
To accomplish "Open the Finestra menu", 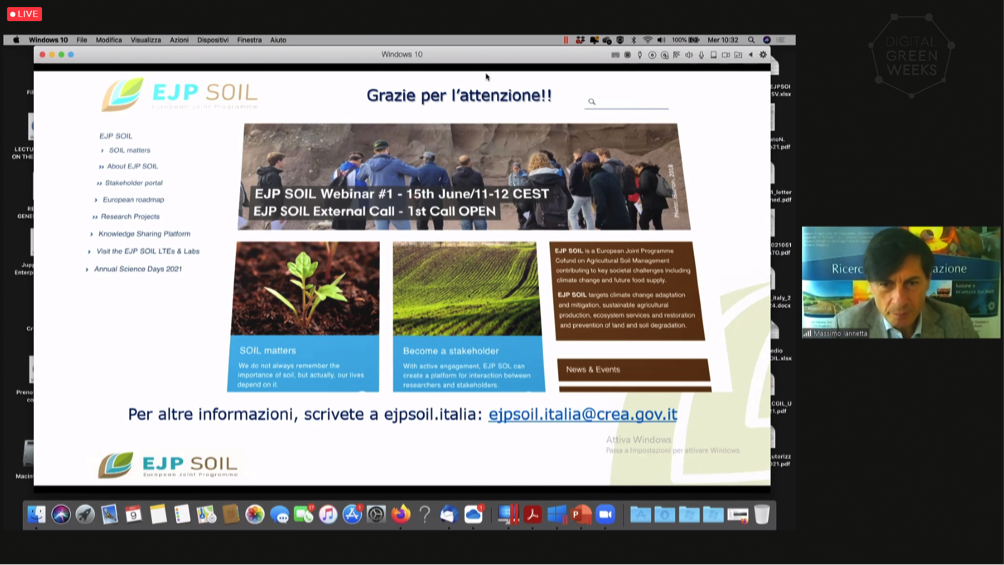I will coord(249,40).
